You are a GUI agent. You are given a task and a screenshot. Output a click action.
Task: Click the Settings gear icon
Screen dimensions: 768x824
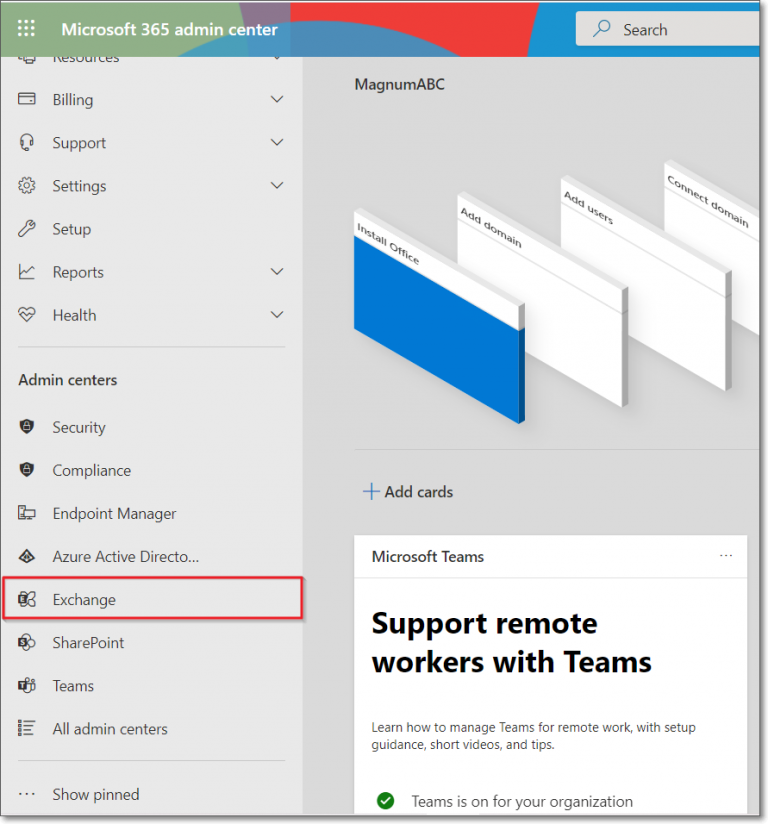pos(27,186)
